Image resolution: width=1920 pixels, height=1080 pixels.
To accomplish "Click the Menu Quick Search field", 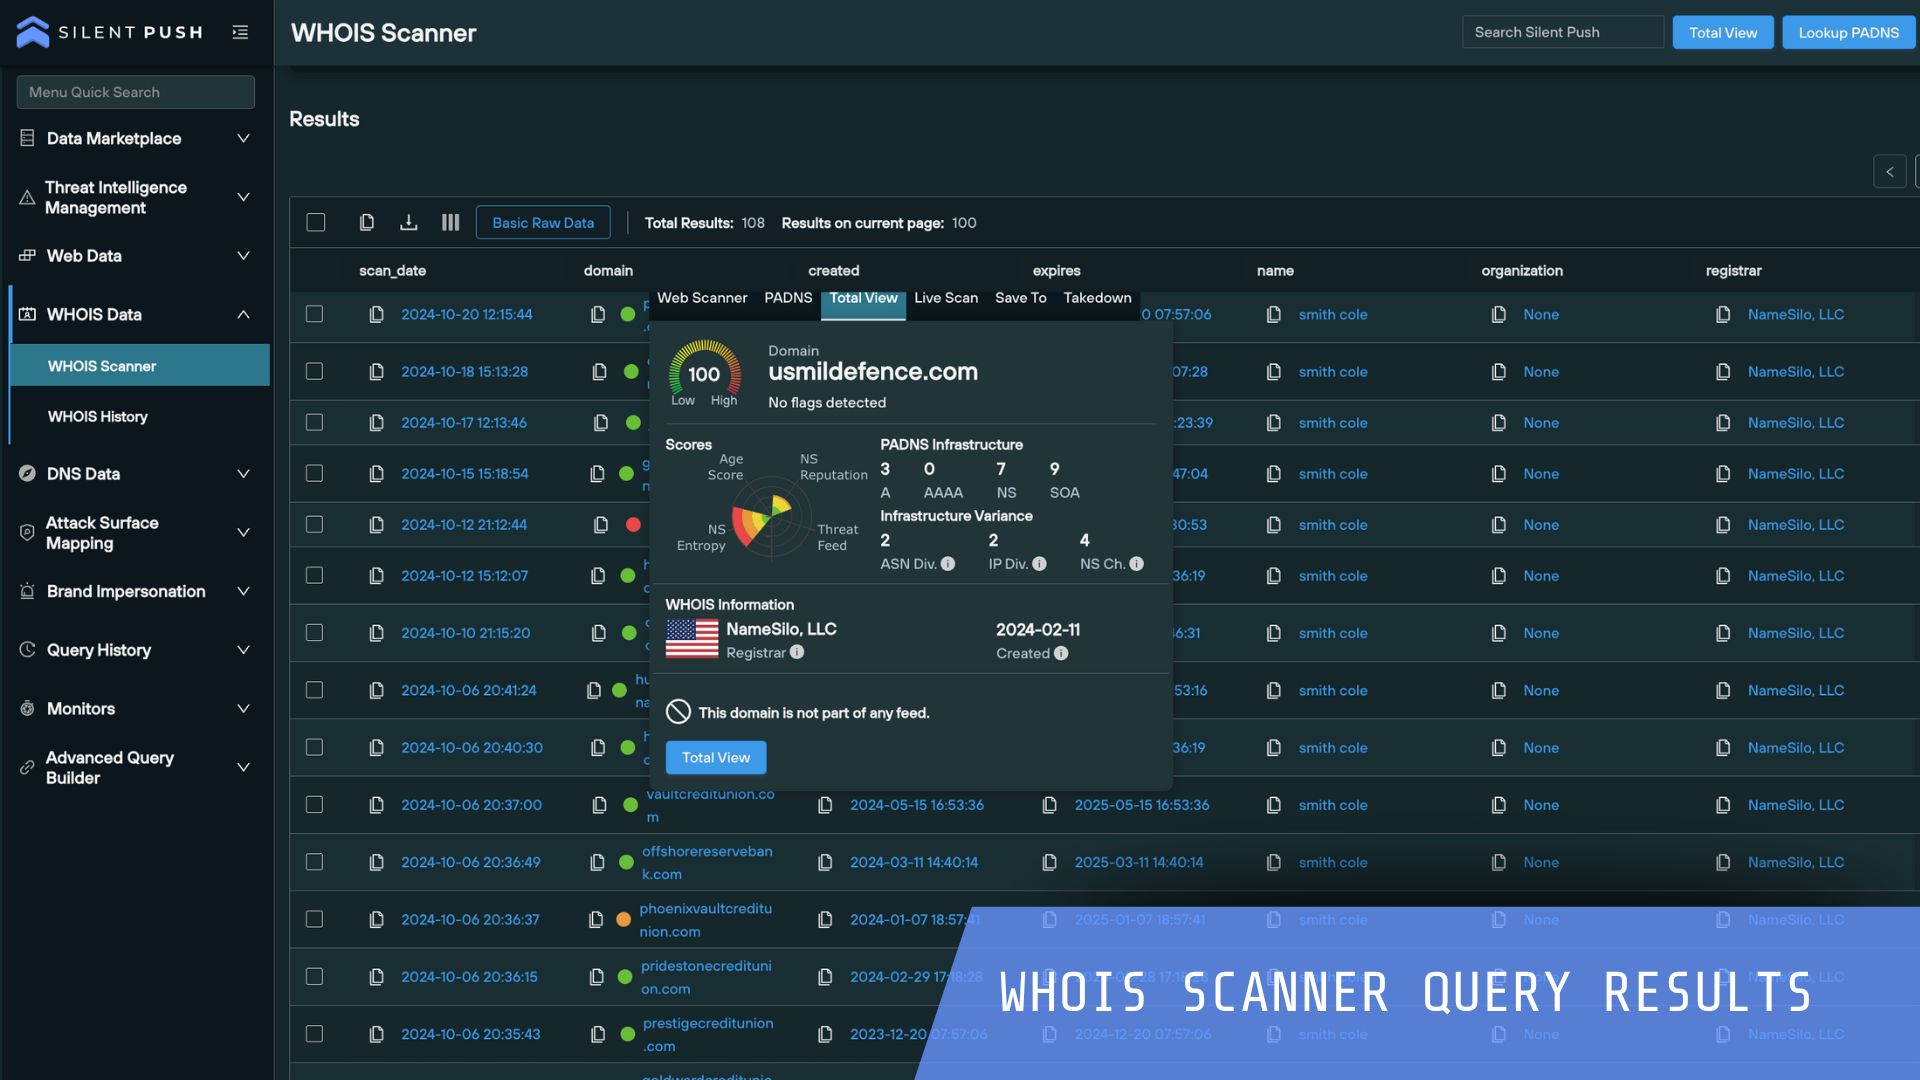I will coord(136,92).
